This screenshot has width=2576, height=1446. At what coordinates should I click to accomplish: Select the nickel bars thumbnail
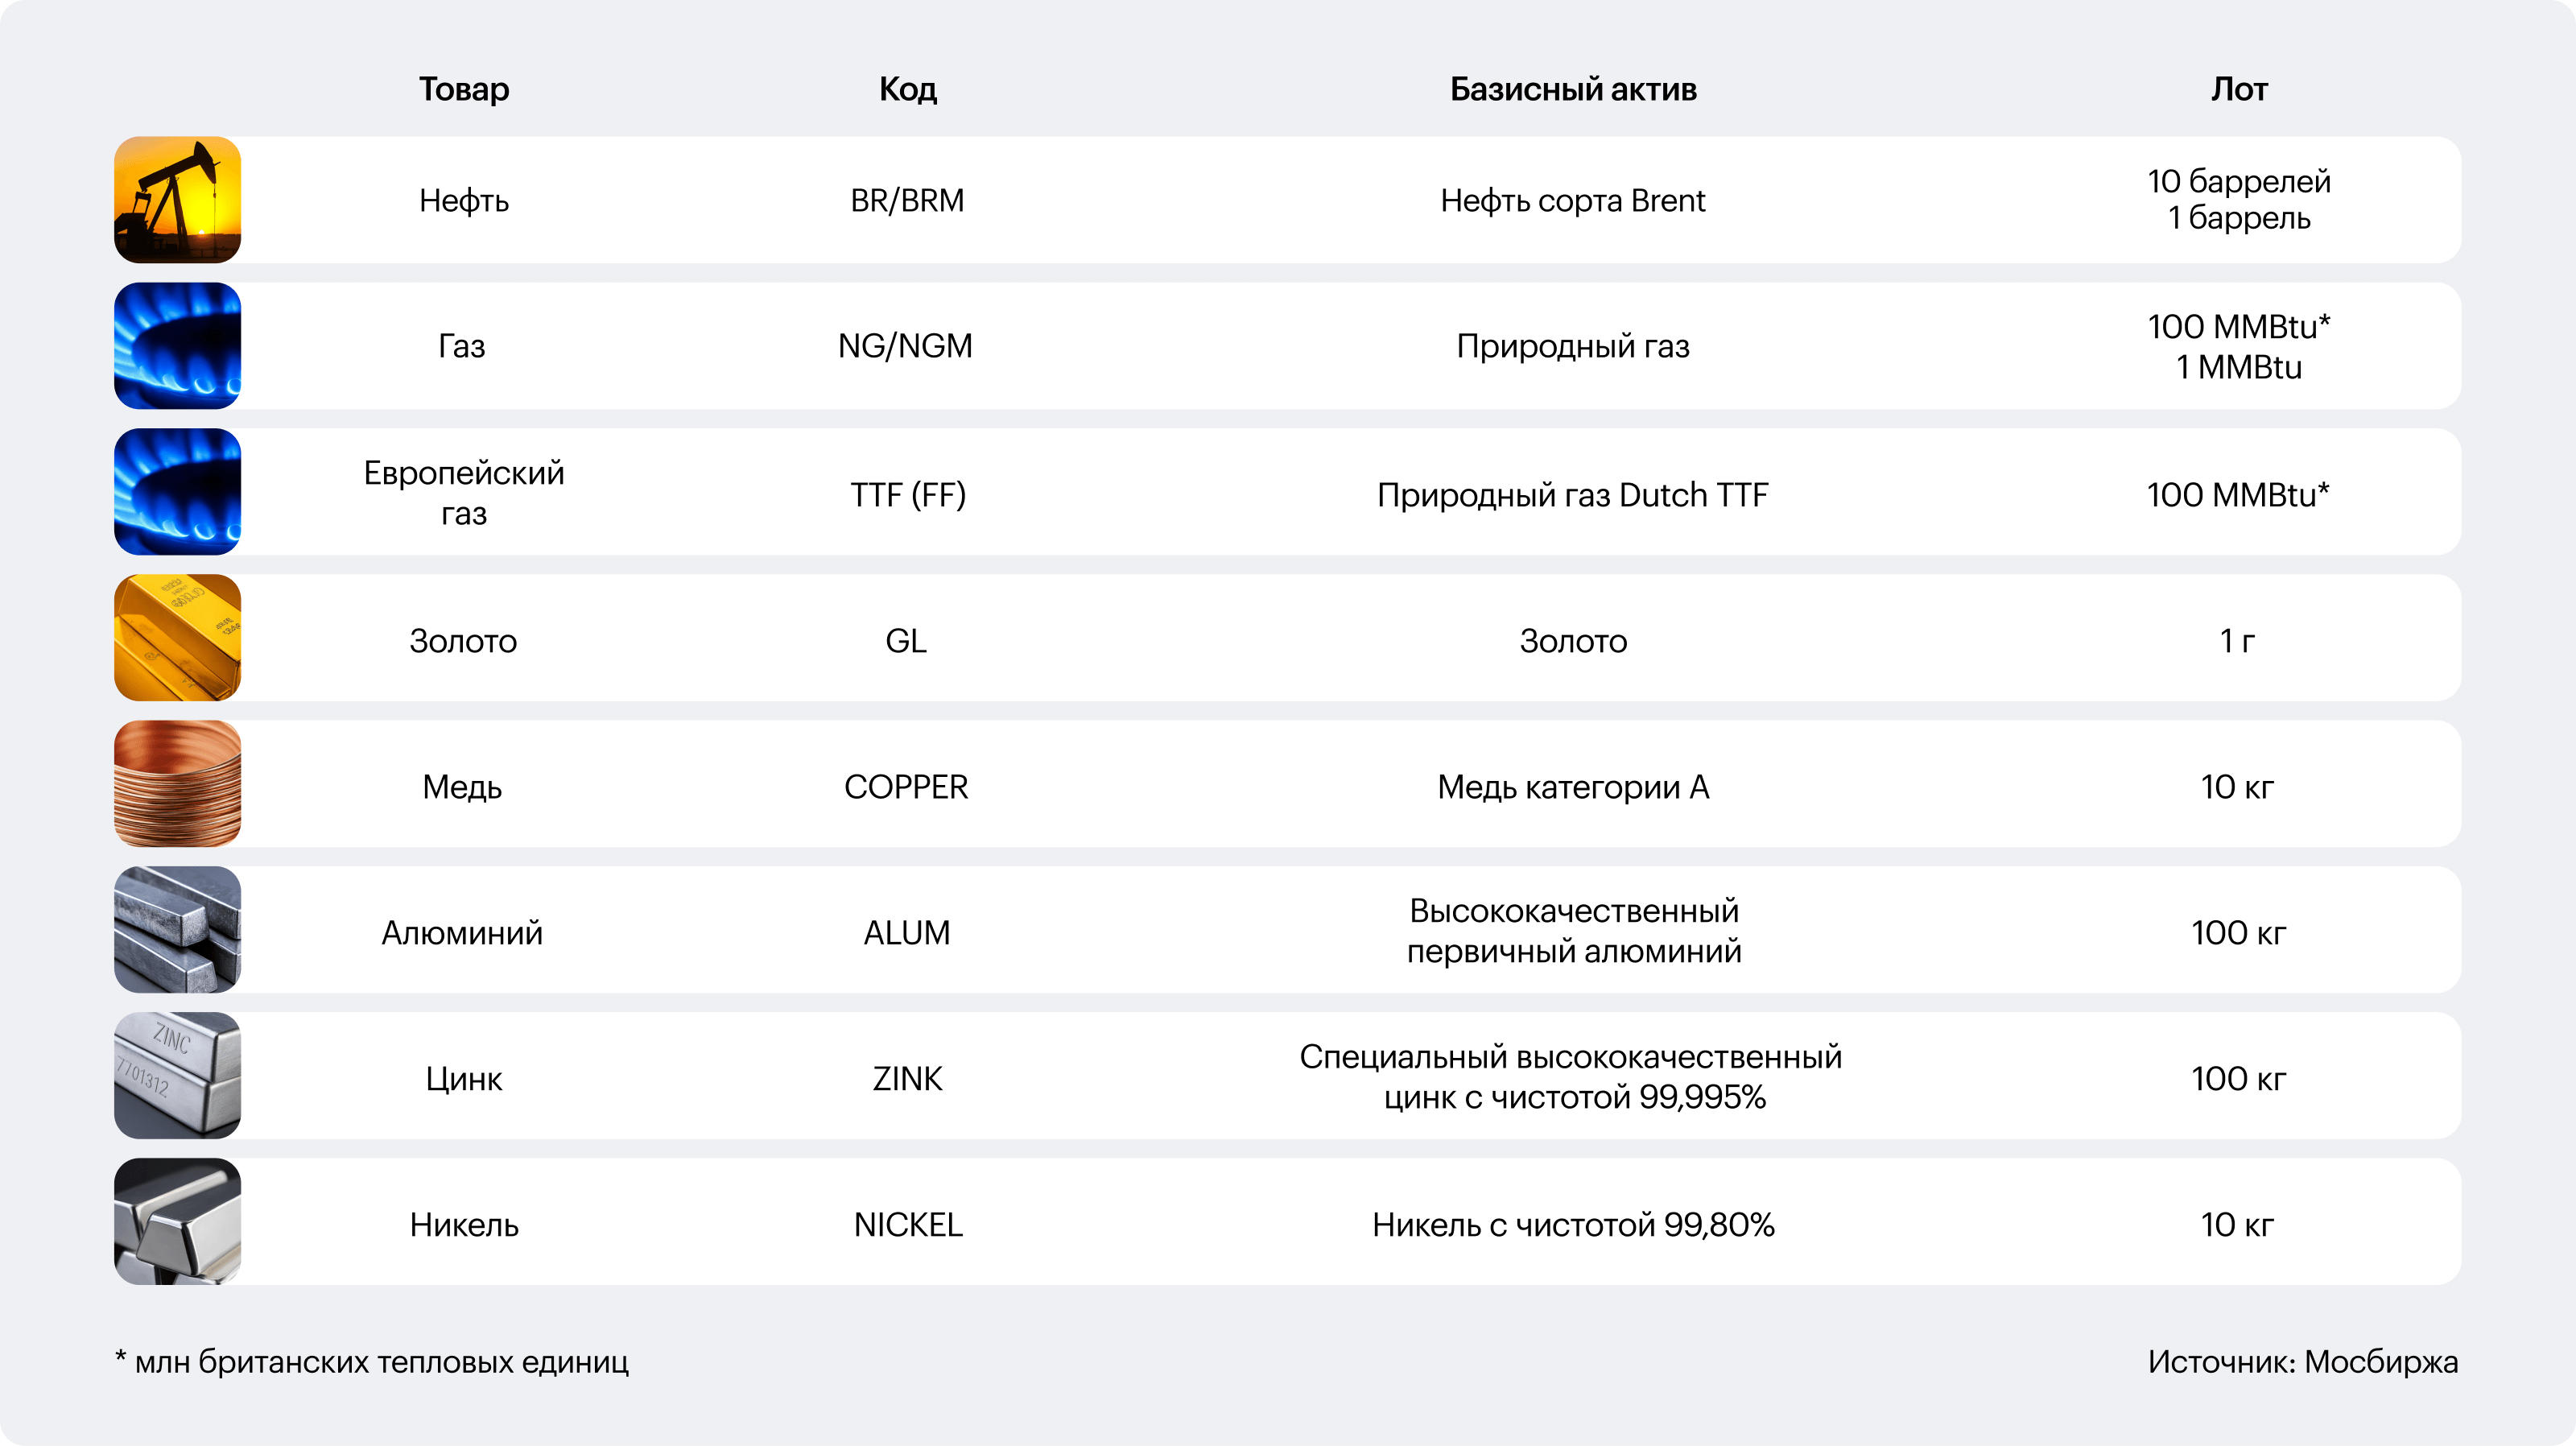(177, 1222)
